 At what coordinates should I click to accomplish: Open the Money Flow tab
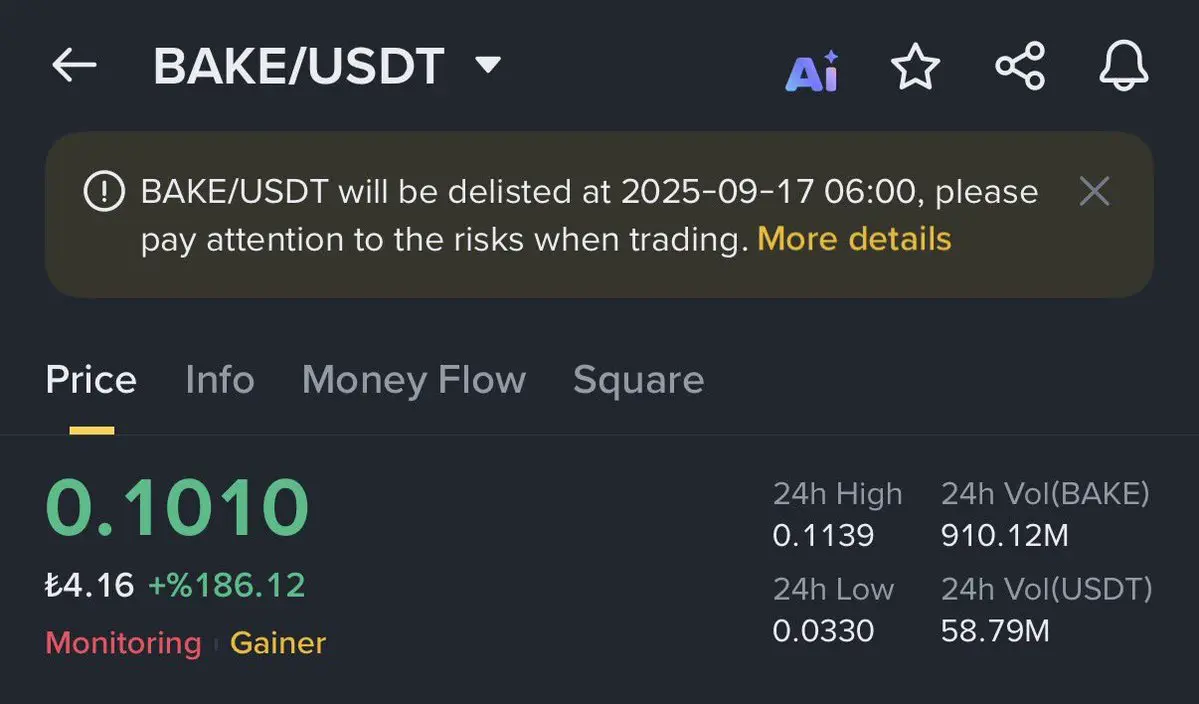pyautogui.click(x=414, y=381)
